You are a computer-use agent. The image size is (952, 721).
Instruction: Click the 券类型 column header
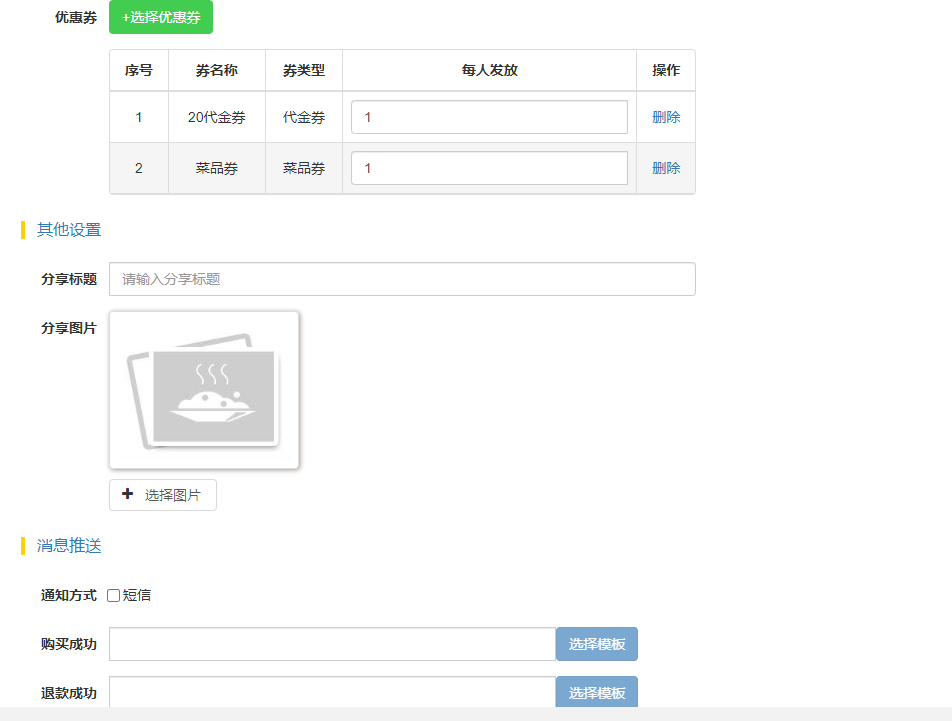click(x=304, y=71)
